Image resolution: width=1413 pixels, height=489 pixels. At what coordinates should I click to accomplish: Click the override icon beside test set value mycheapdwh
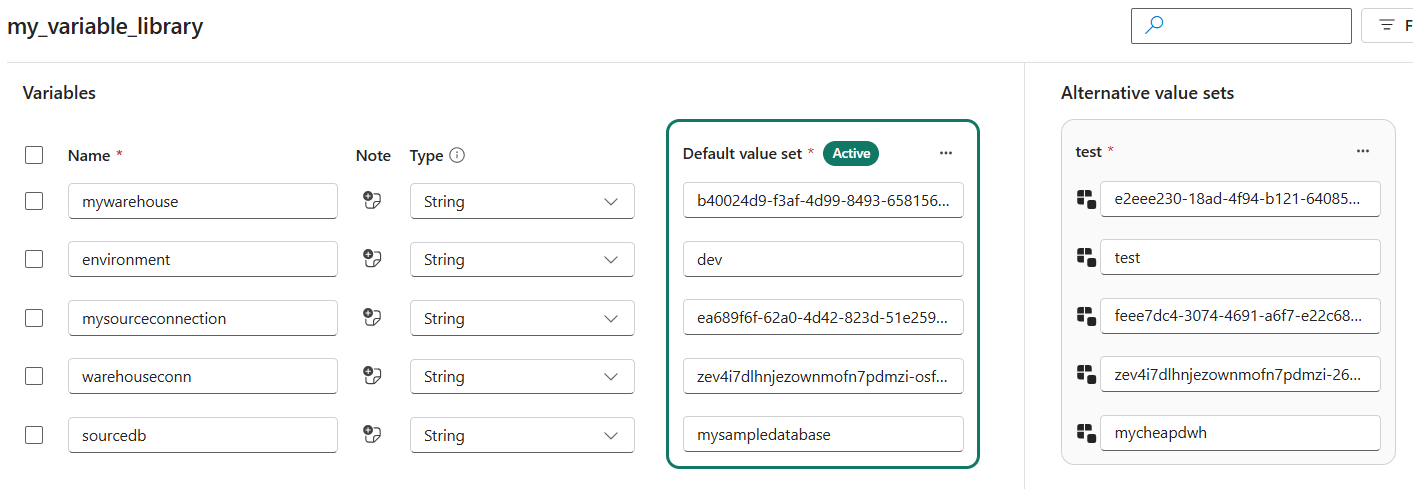[1086, 433]
